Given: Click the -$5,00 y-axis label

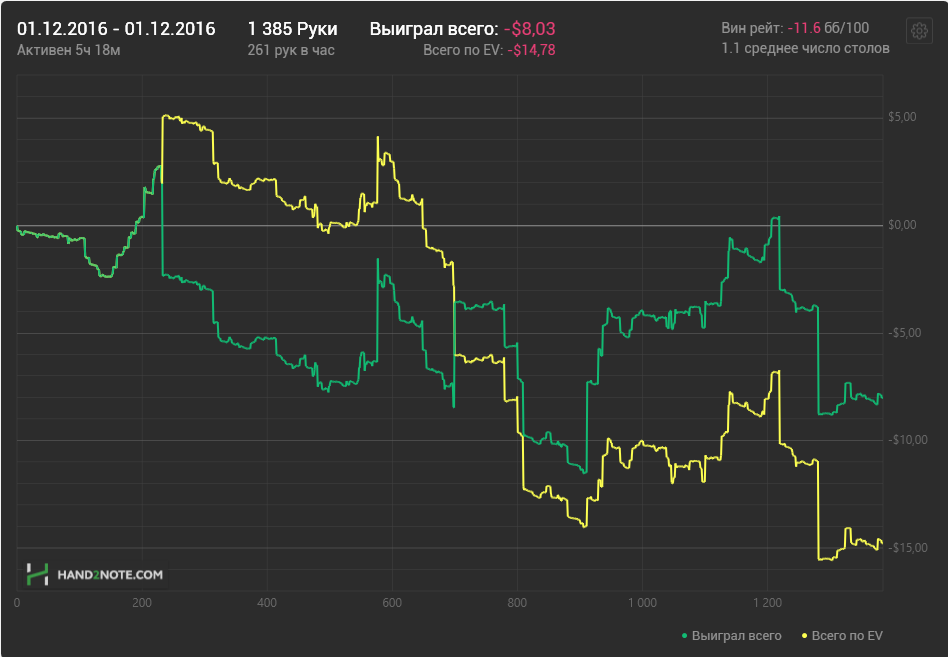Looking at the screenshot, I should [x=904, y=333].
